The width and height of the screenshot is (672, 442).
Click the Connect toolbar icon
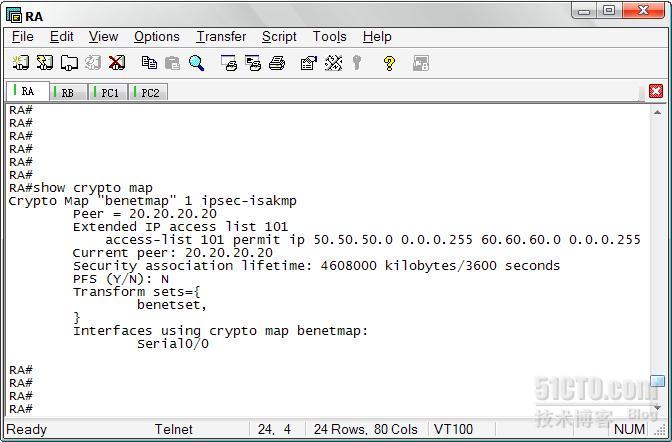20,63
